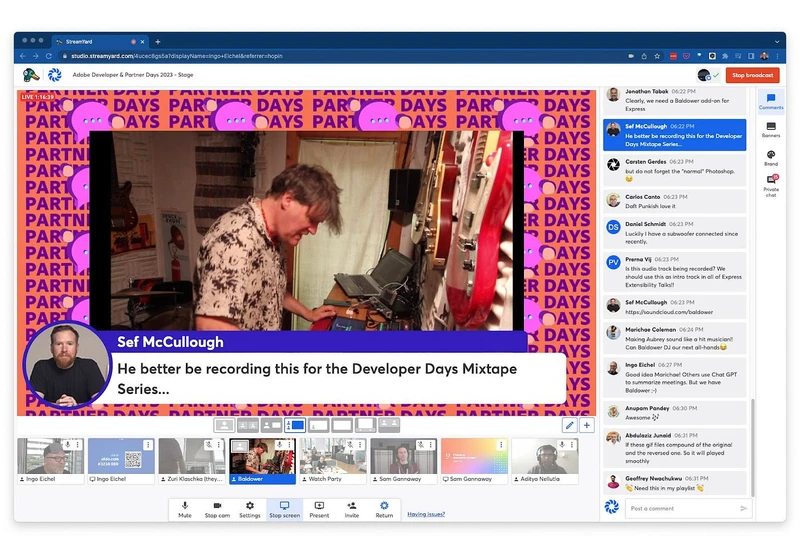The height and width of the screenshot is (560, 800).
Task: Open the Present option
Action: click(x=319, y=510)
